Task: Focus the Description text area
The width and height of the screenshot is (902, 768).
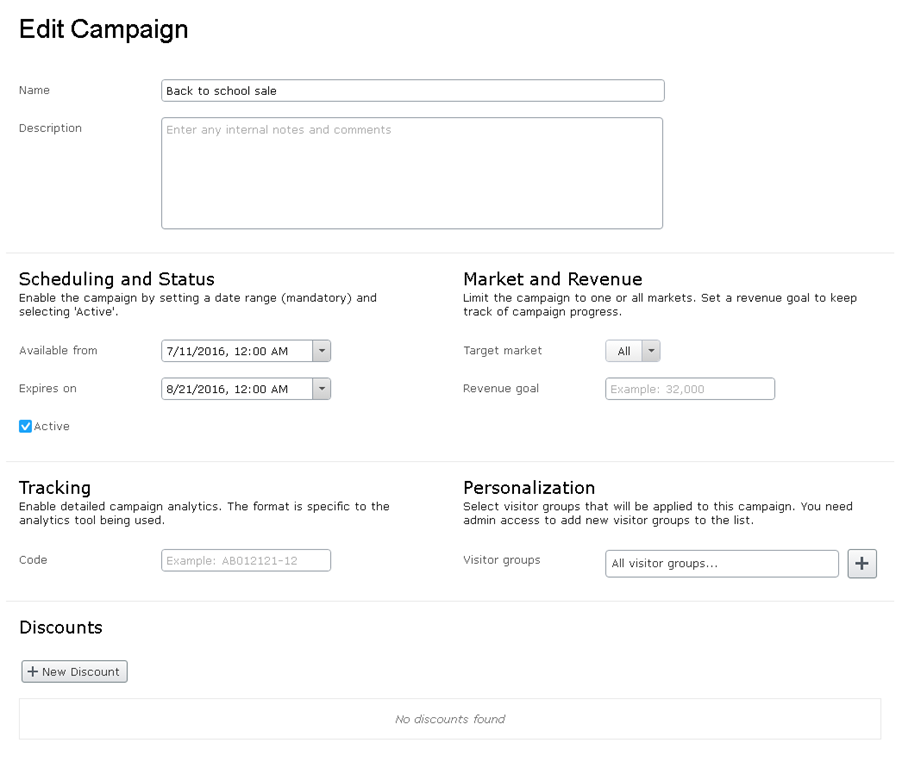Action: [x=412, y=173]
